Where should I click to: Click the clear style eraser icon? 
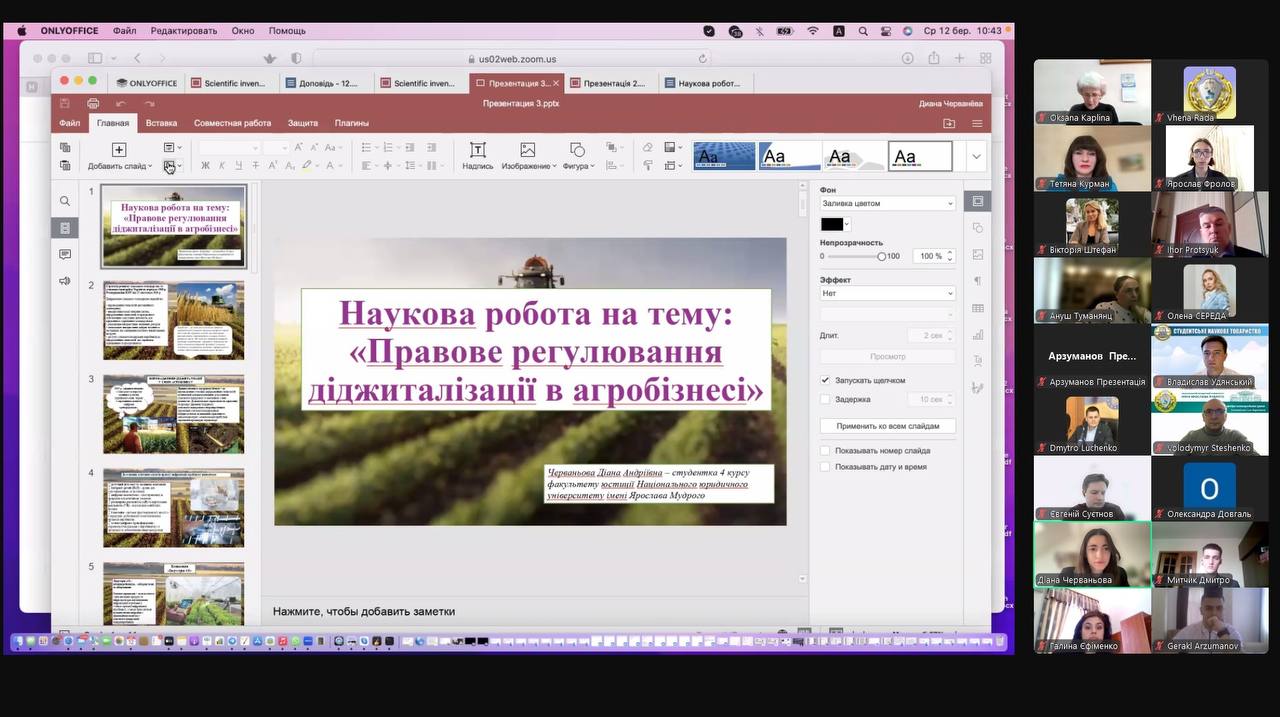[x=647, y=147]
